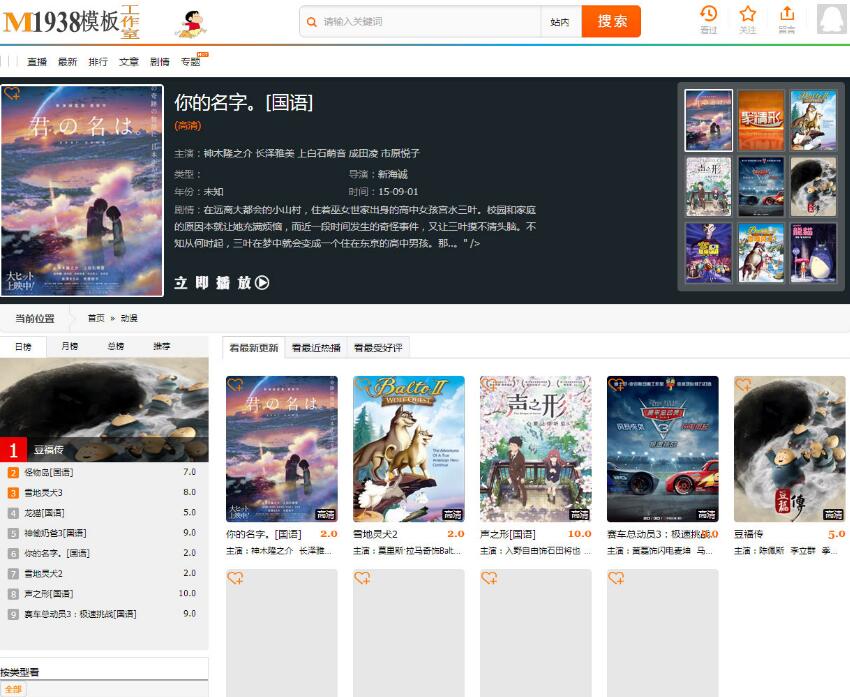The width and height of the screenshot is (850, 697).
Task: Open the 站内 search scope dropdown
Action: (x=560, y=21)
